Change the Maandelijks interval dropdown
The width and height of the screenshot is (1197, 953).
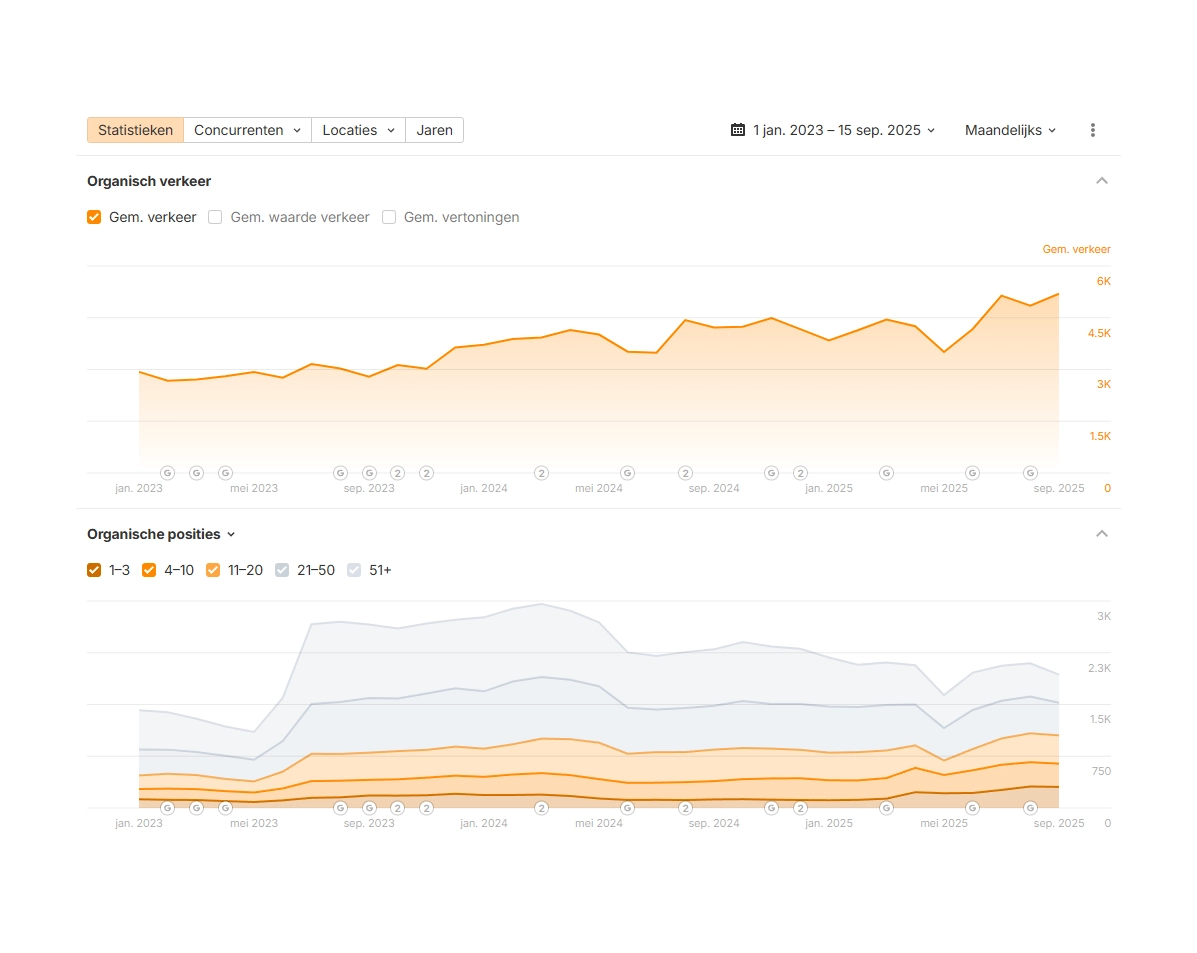(1010, 130)
